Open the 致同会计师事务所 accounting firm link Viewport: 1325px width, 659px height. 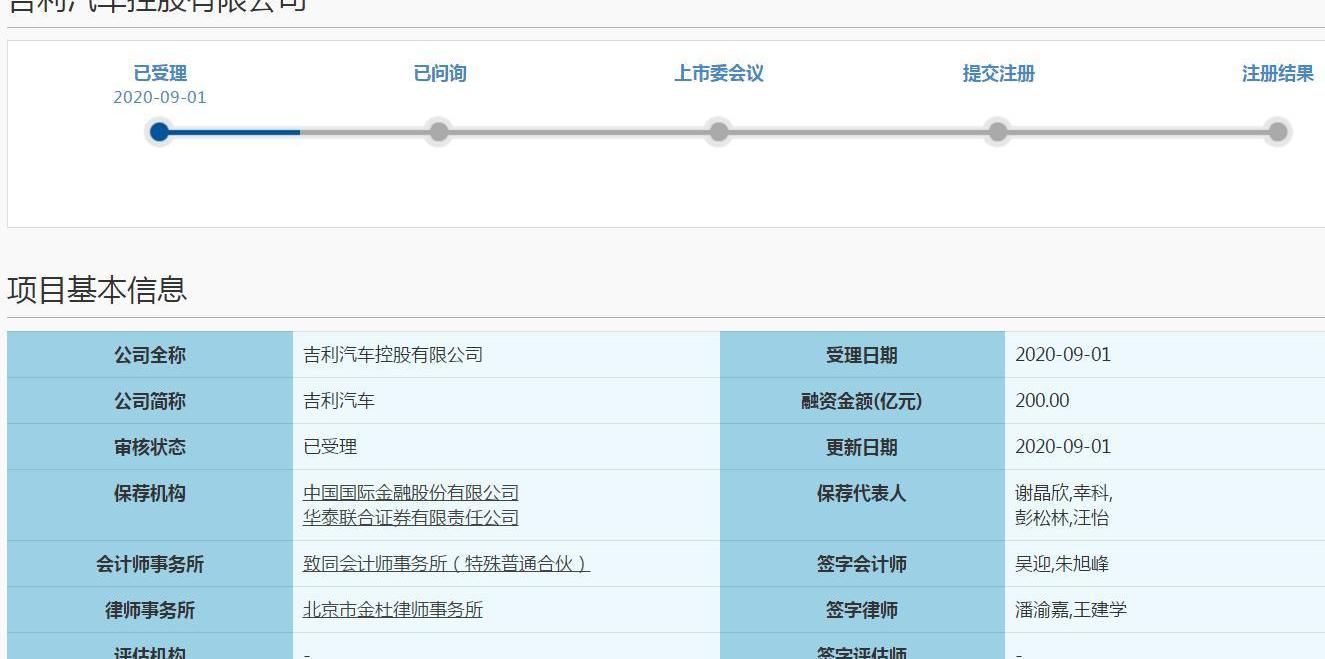[x=446, y=563]
